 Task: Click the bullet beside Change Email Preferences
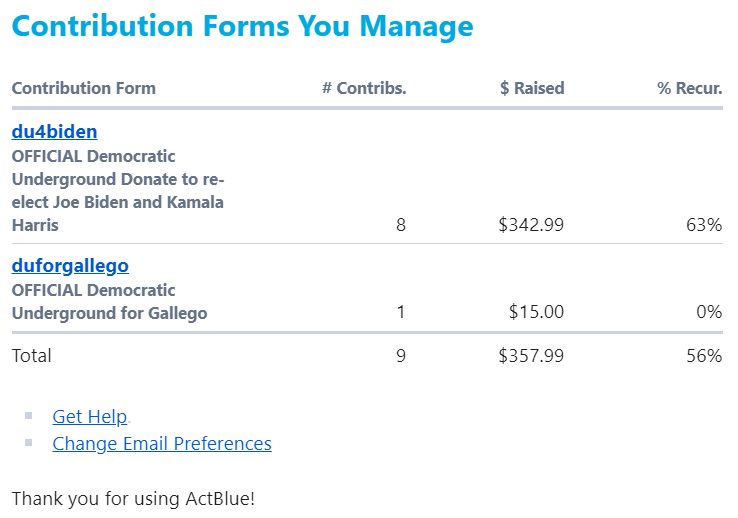29,443
